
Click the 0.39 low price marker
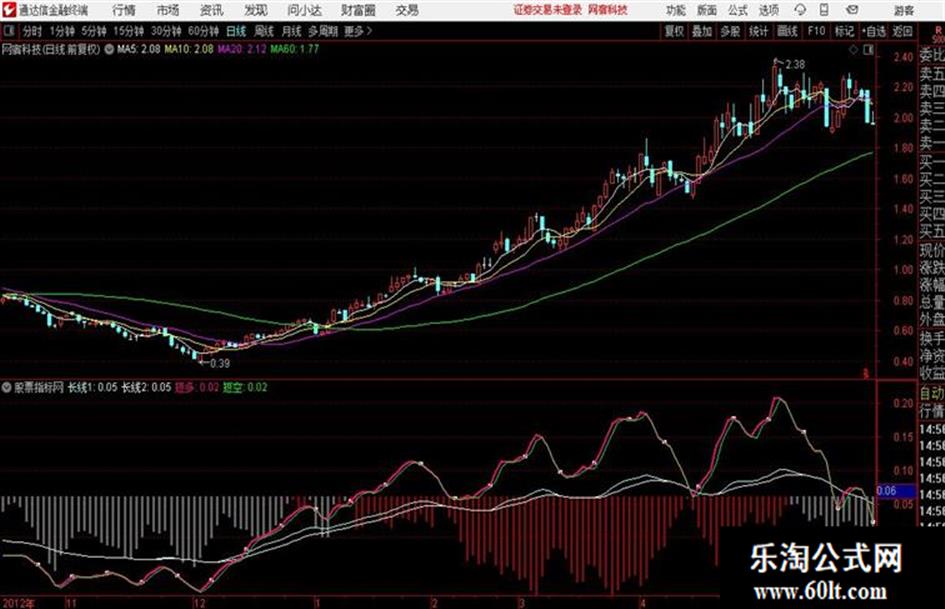[x=220, y=363]
